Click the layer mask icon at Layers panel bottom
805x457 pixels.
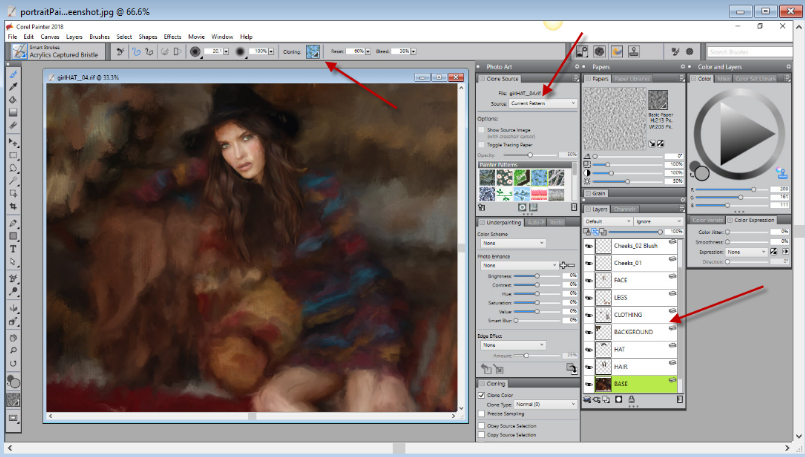619,399
